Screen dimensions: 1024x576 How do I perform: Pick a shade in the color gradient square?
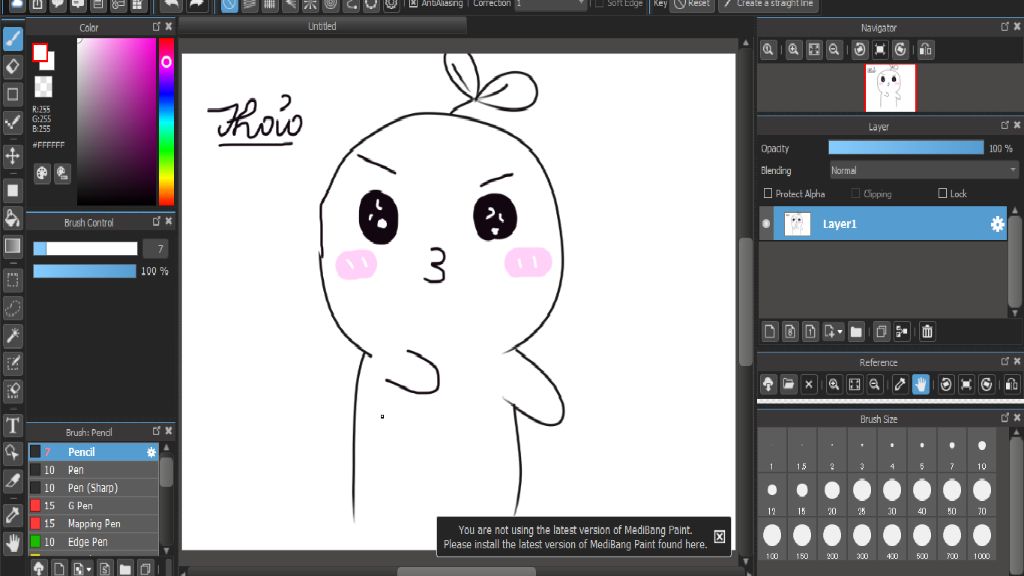pyautogui.click(x=116, y=121)
